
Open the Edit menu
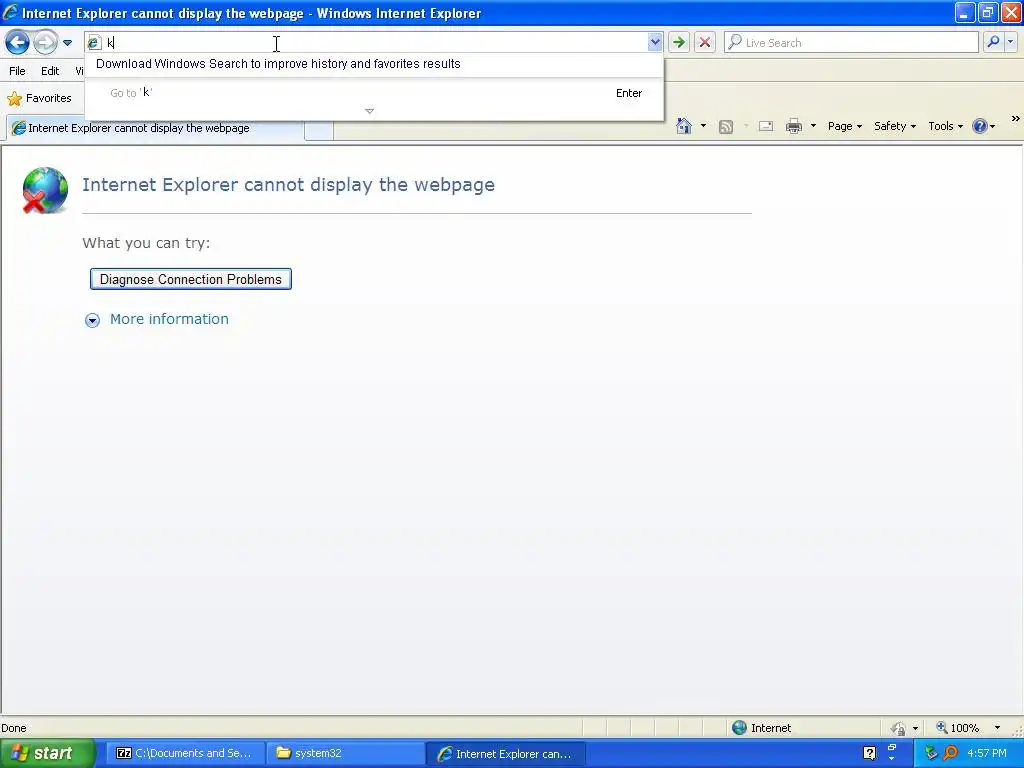click(50, 71)
